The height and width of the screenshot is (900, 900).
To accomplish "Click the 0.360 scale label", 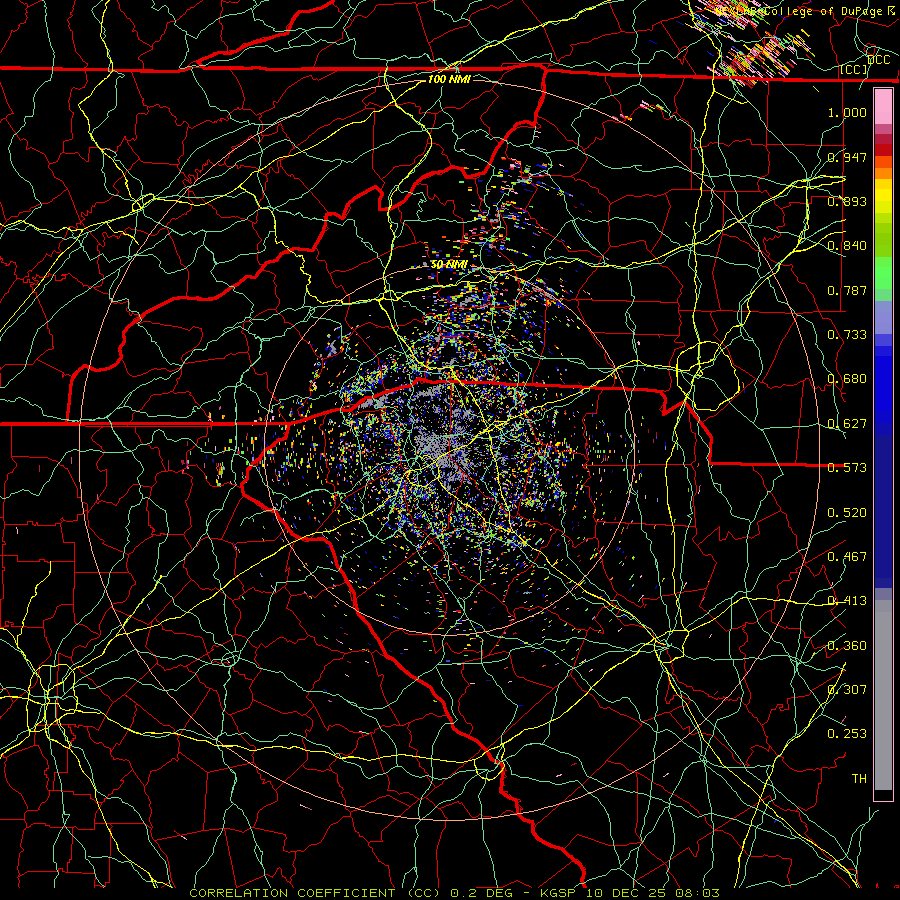I will point(847,646).
